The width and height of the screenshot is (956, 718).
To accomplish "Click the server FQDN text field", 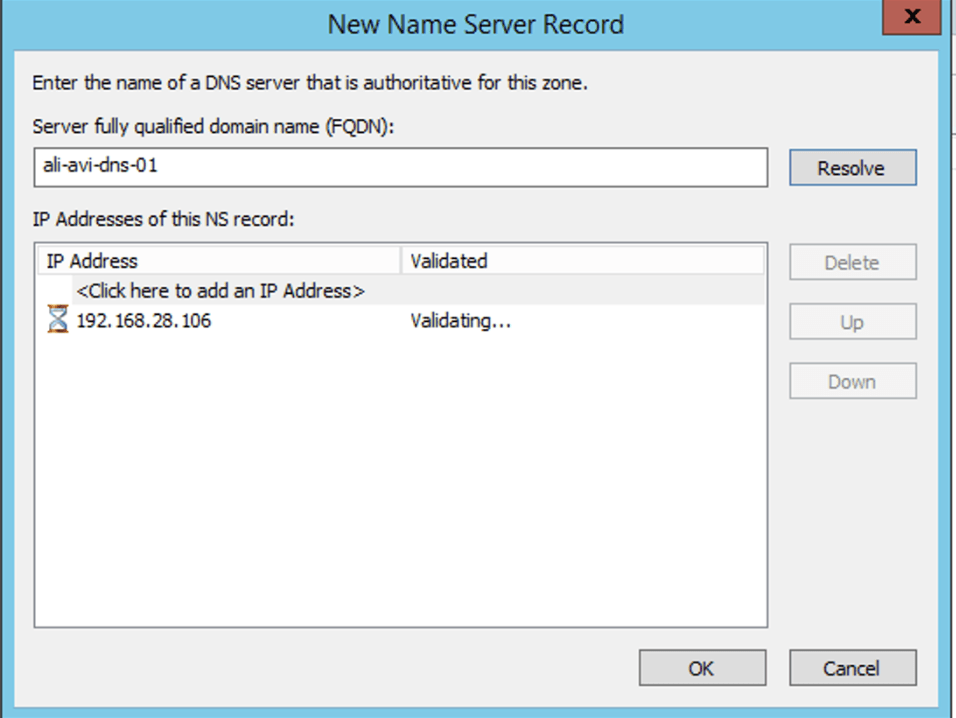I will [400, 167].
